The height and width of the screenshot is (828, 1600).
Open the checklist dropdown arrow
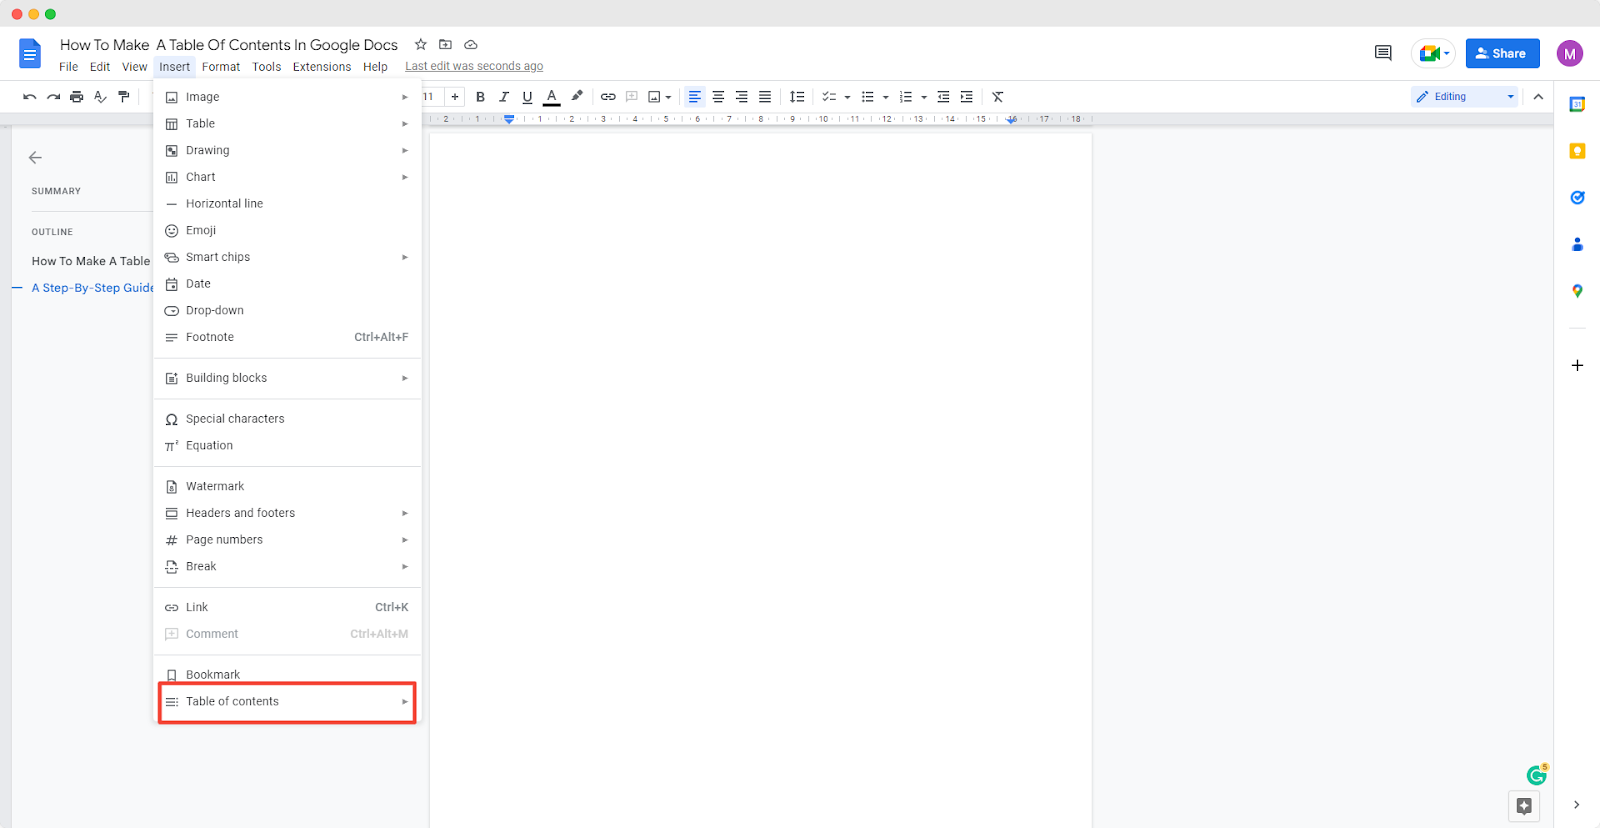[848, 98]
